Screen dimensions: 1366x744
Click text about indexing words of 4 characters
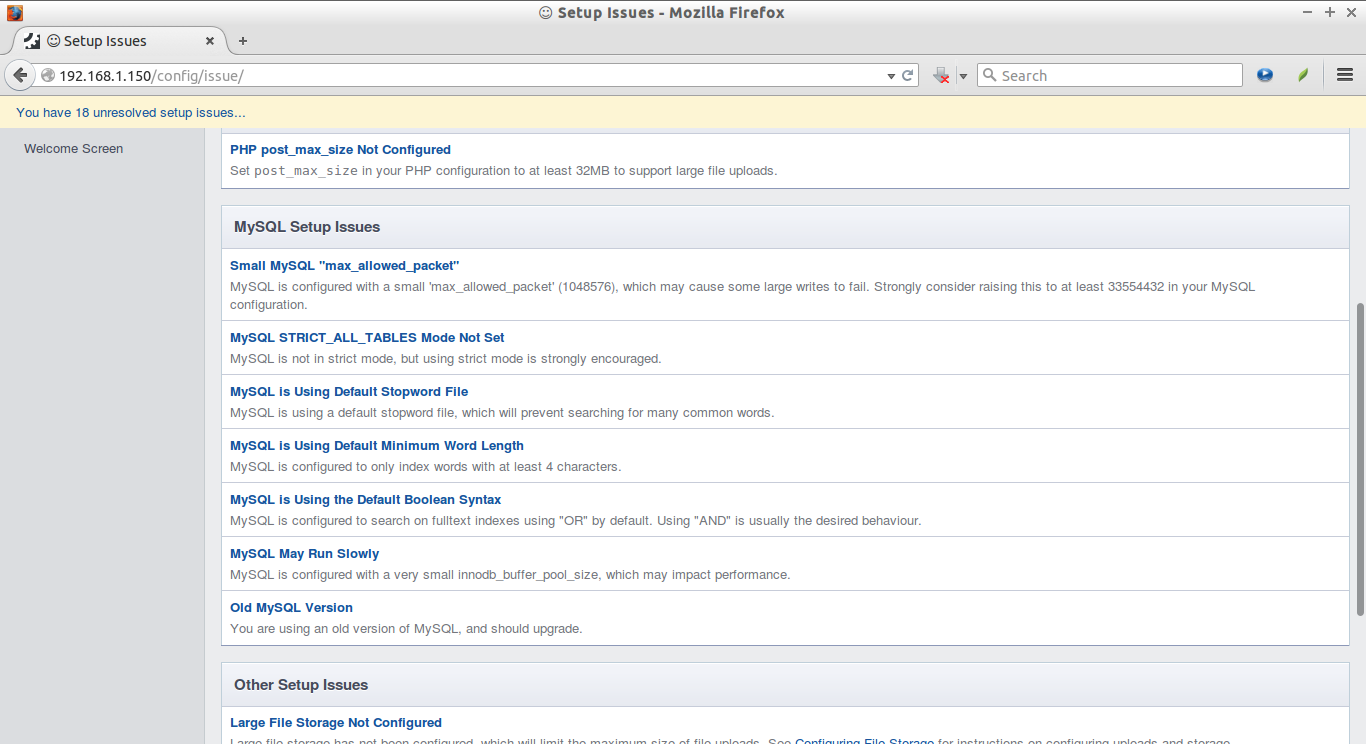(425, 467)
